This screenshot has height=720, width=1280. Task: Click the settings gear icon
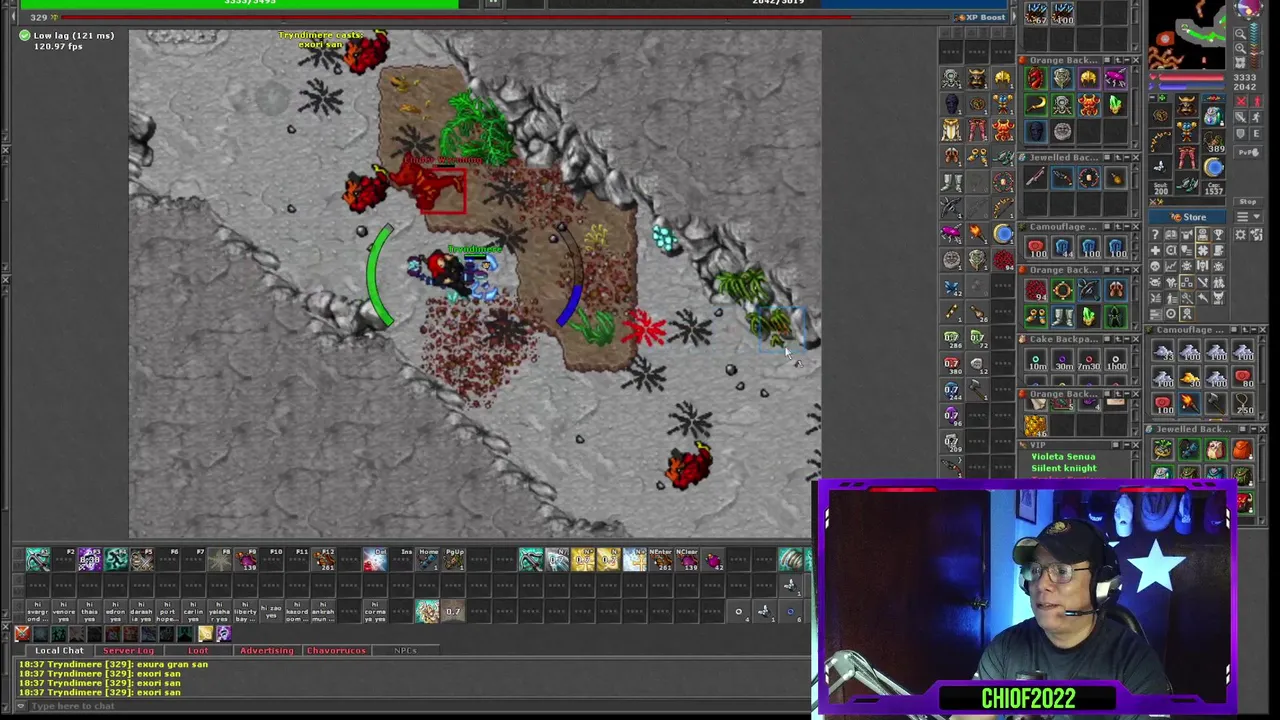[x=1240, y=234]
